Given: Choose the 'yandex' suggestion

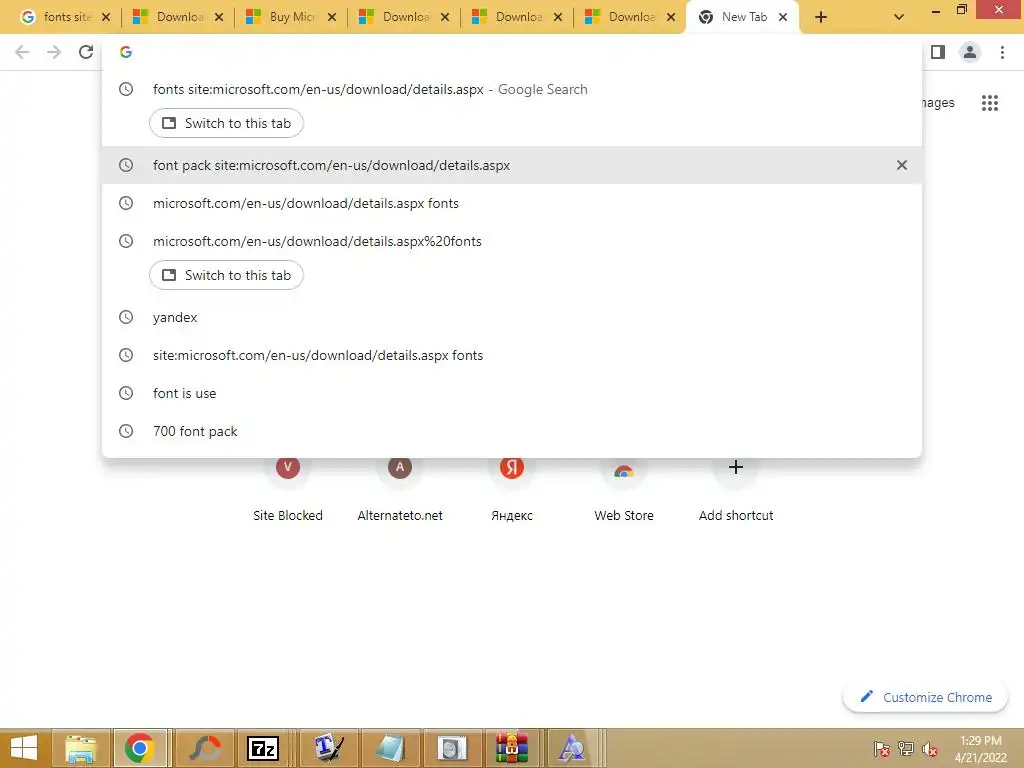Looking at the screenshot, I should pyautogui.click(x=512, y=317).
